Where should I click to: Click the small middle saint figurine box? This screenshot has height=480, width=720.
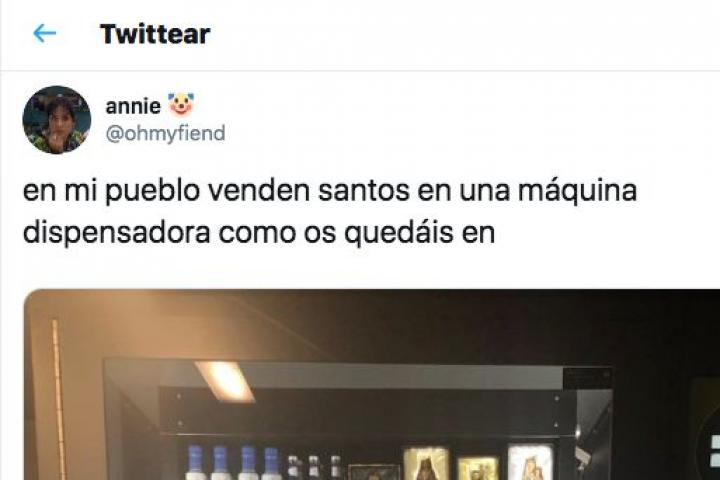click(x=478, y=468)
